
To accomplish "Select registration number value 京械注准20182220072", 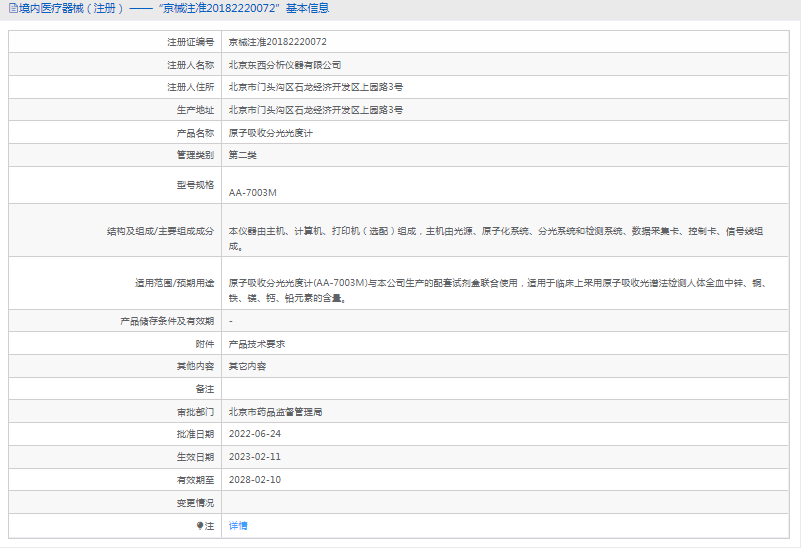I will pos(277,42).
